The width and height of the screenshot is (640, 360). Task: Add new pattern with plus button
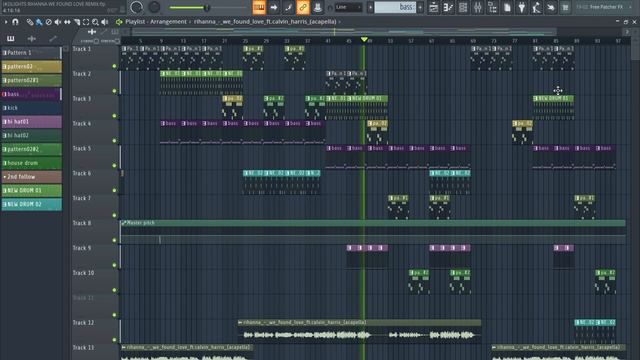420,7
